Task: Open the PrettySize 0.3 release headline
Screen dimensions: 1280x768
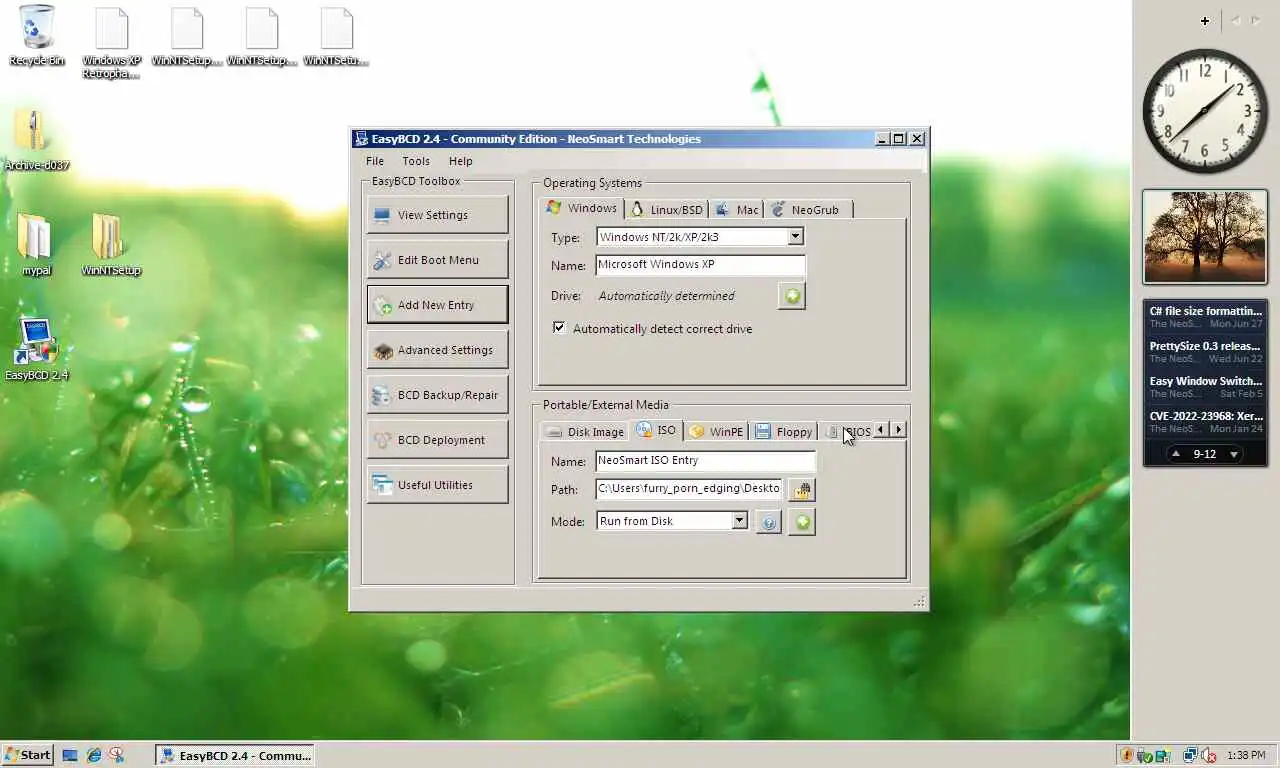Action: tap(1205, 352)
